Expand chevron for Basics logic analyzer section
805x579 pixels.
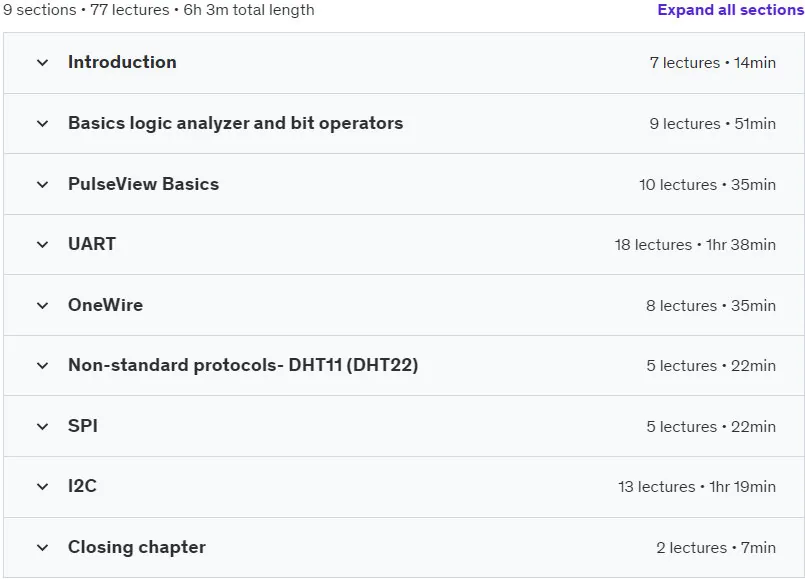[43, 124]
